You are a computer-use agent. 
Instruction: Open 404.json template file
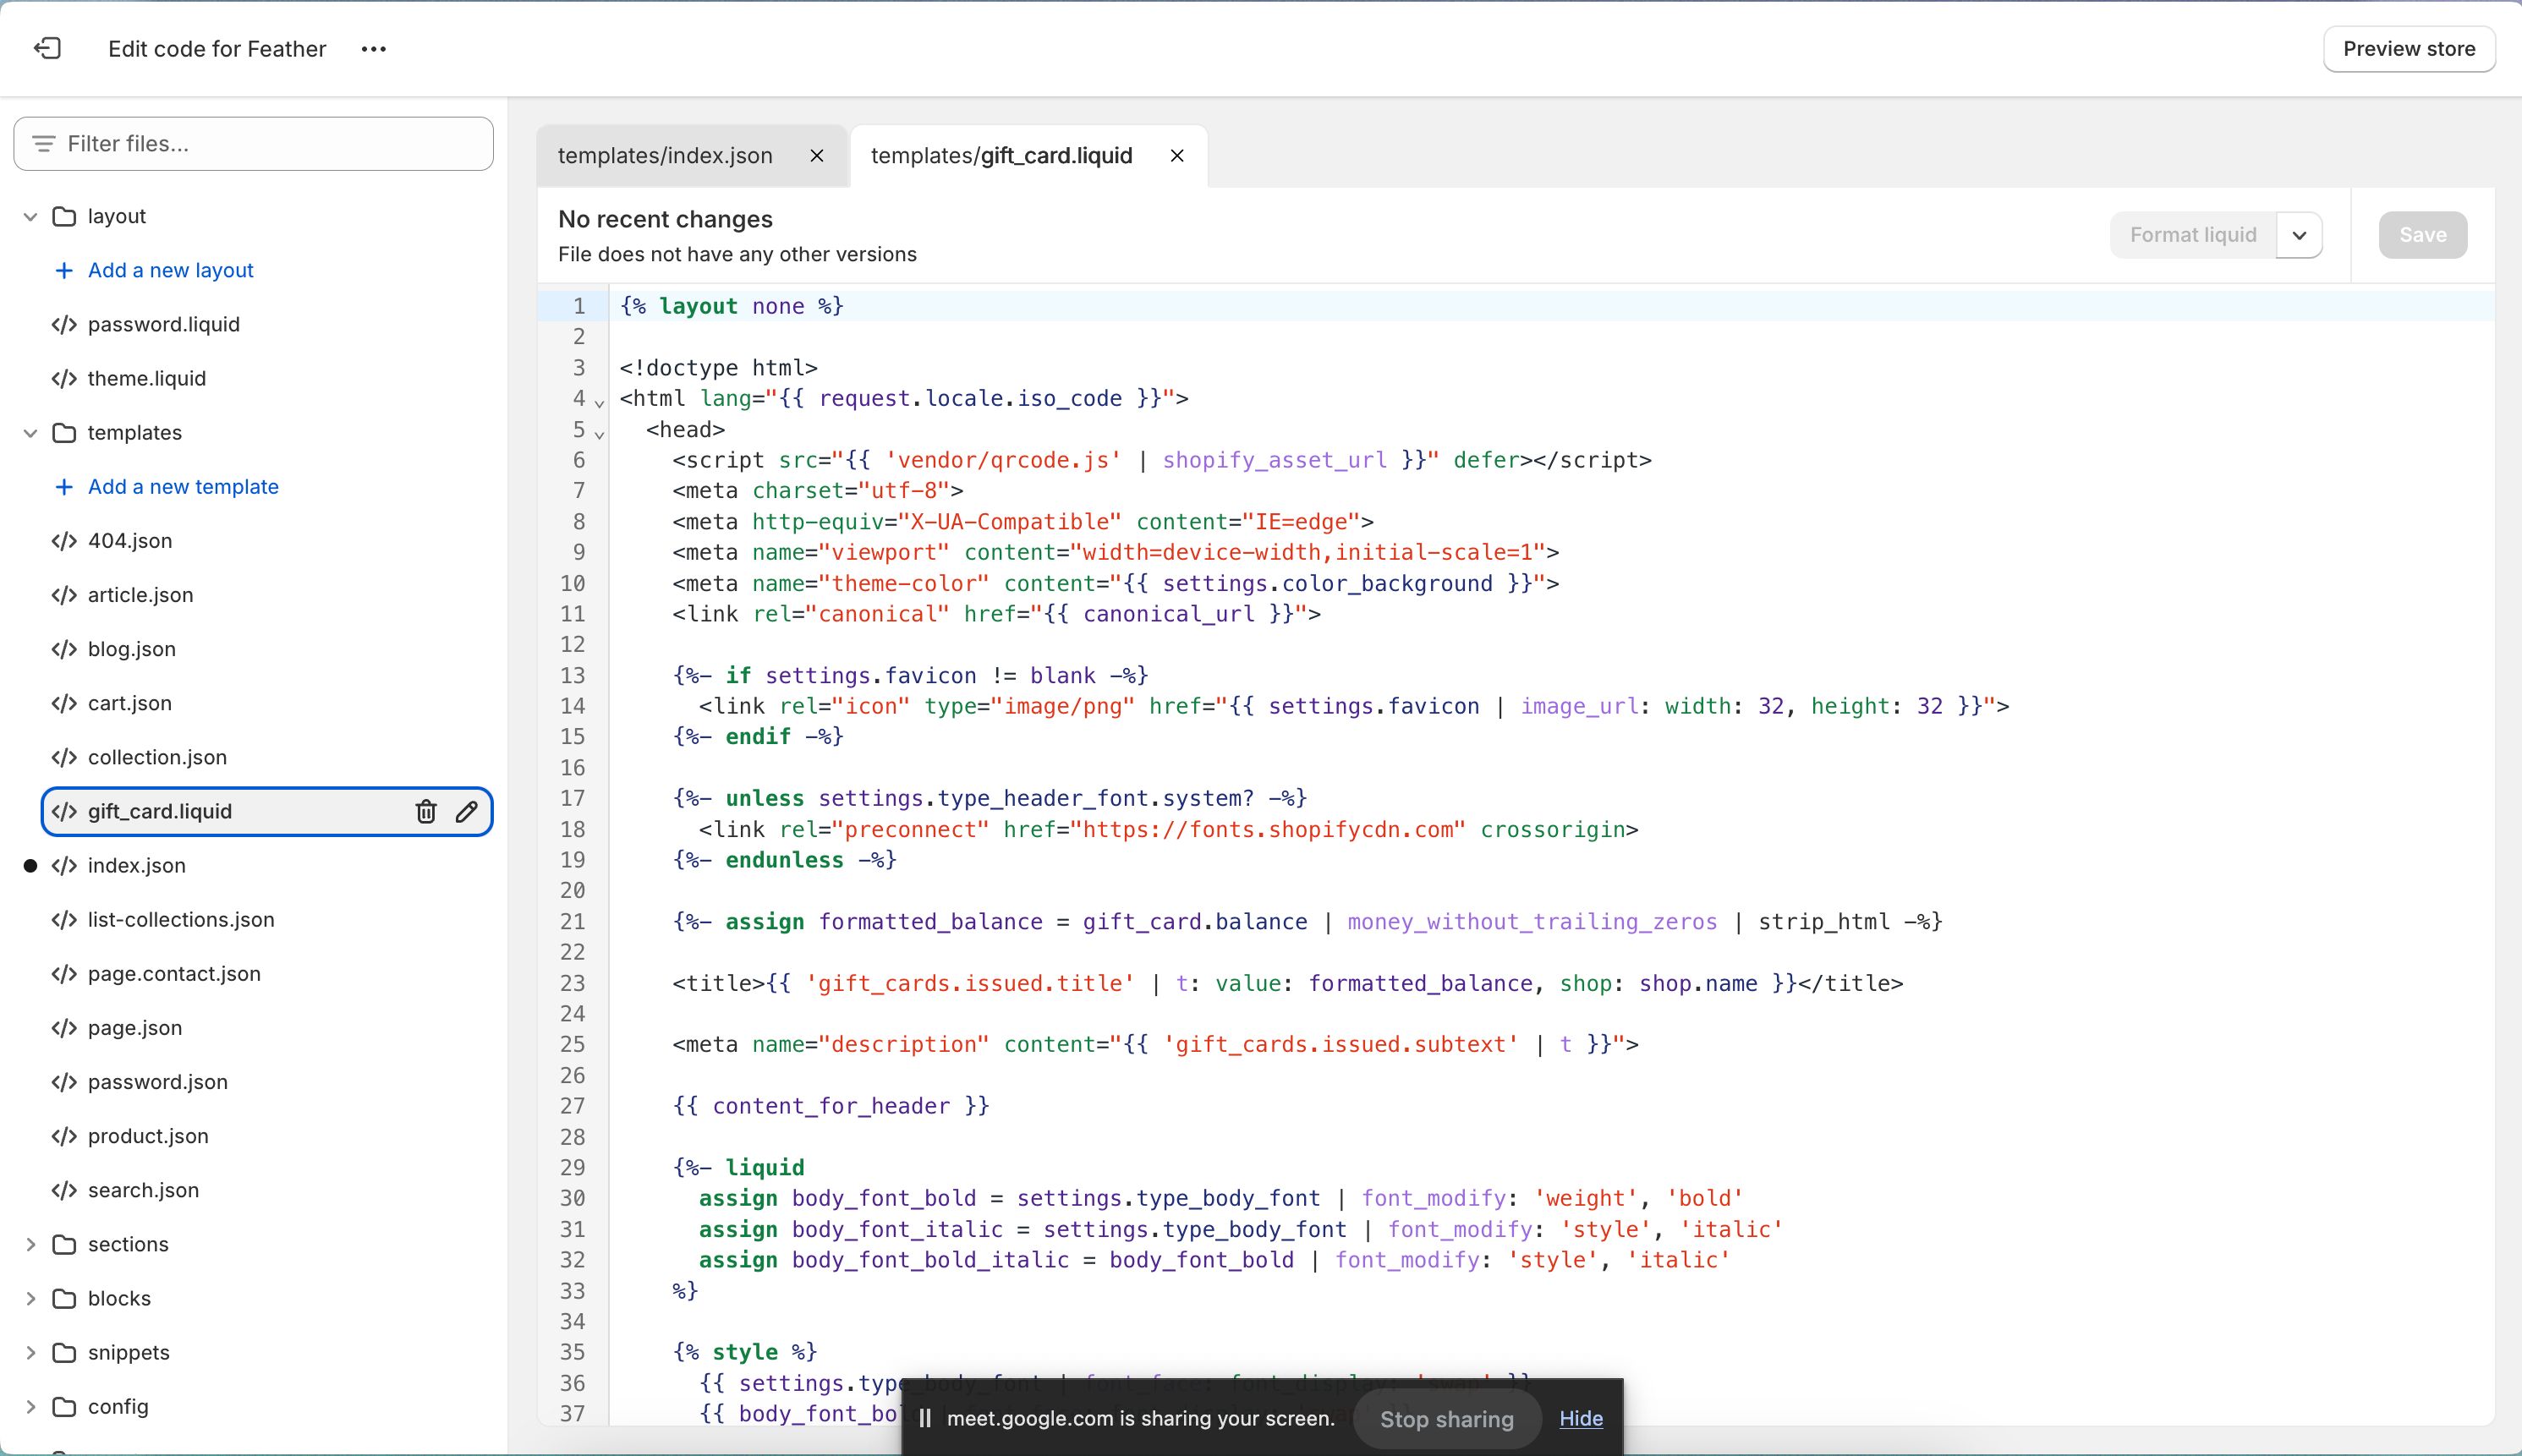(x=130, y=541)
